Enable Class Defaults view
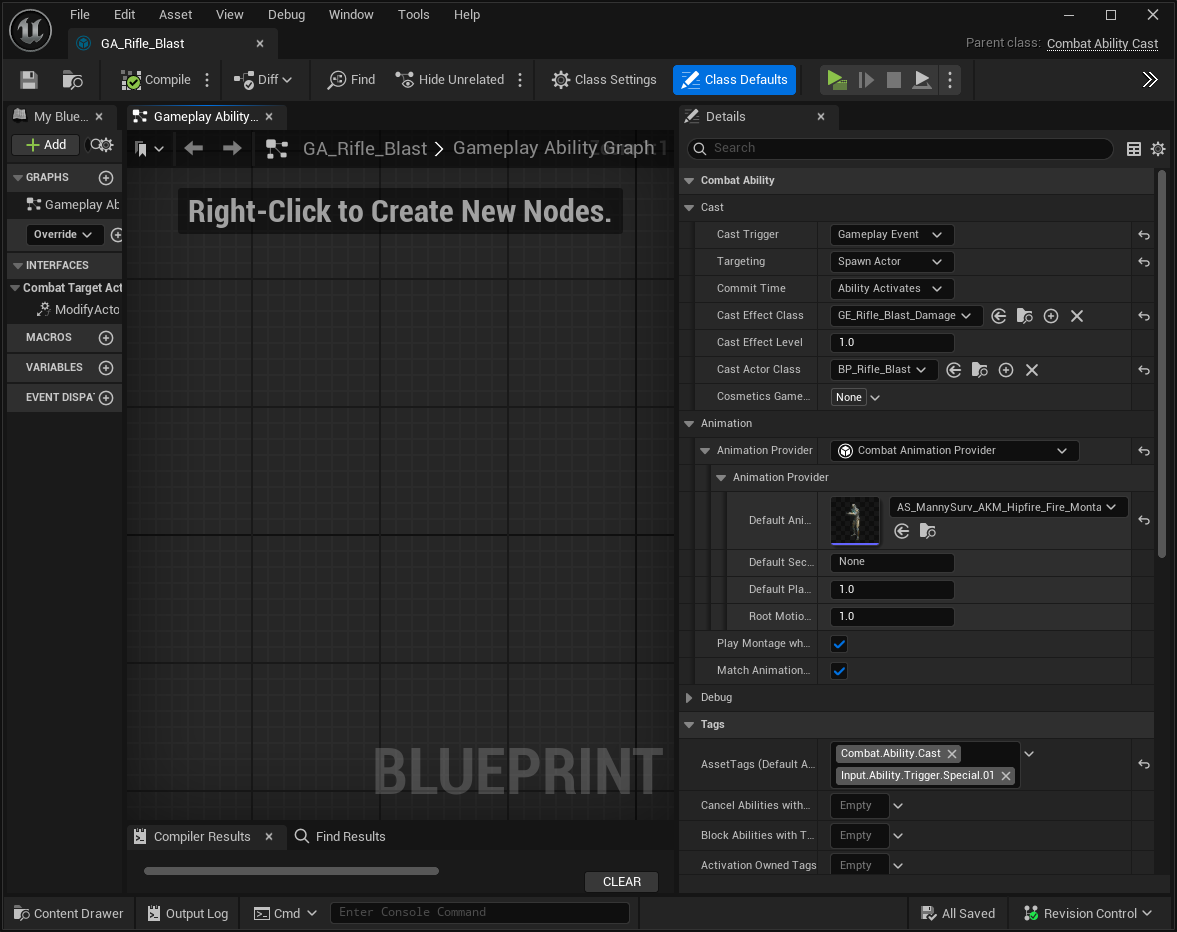1177x932 pixels. [x=734, y=80]
